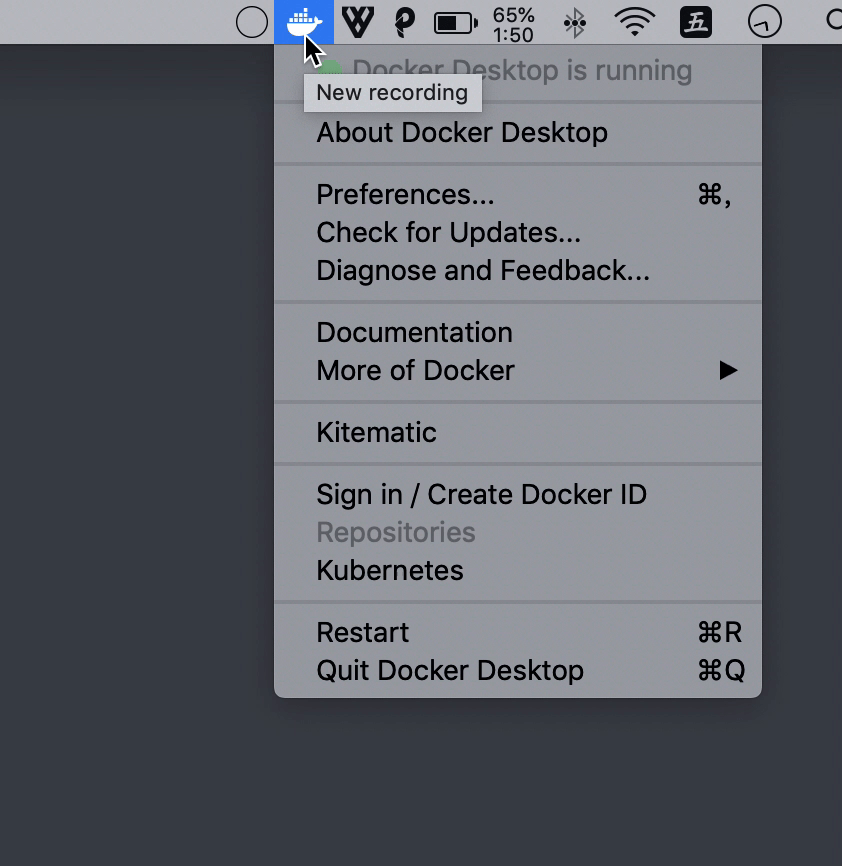Click the circle recording icon in menu bar
842x866 pixels.
coord(252,22)
